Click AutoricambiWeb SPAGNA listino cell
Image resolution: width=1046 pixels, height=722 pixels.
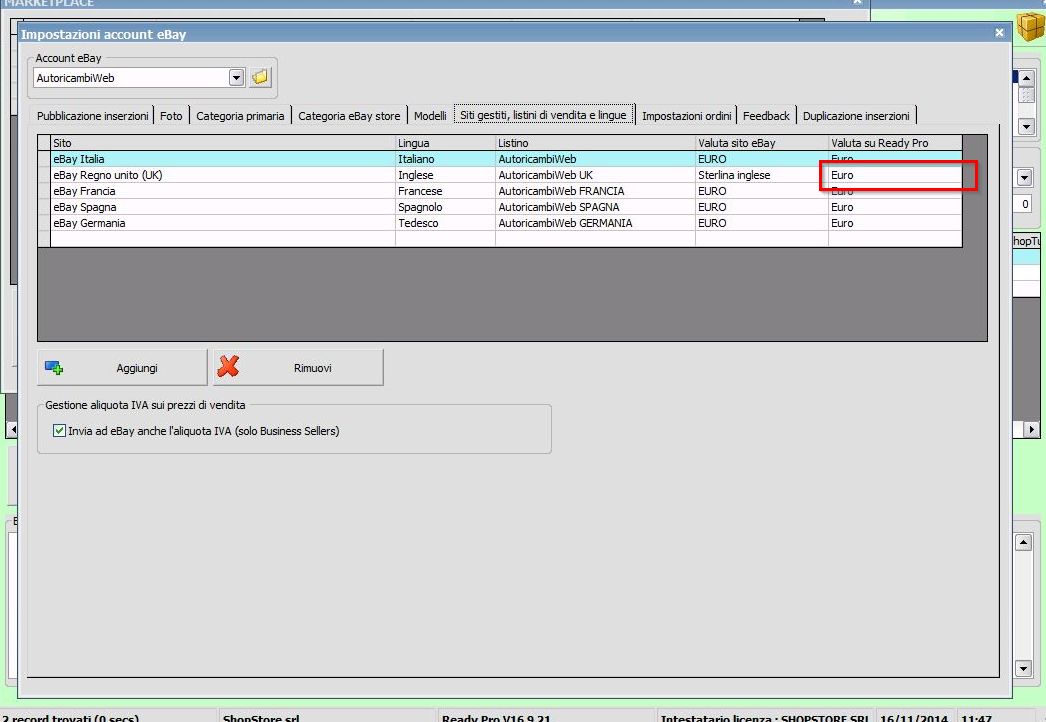[x=595, y=207]
